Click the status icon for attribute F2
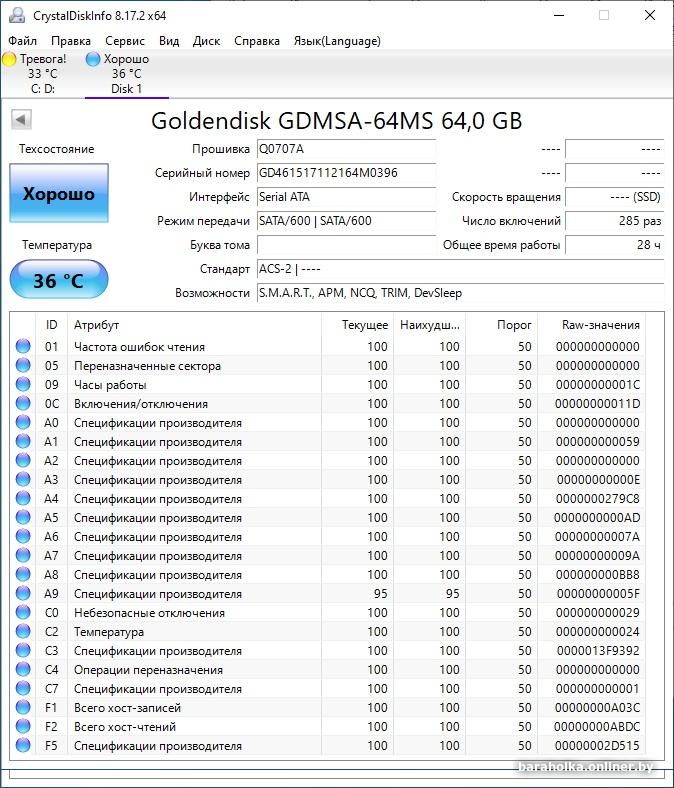Screen dimensions: 674x788 point(23,726)
